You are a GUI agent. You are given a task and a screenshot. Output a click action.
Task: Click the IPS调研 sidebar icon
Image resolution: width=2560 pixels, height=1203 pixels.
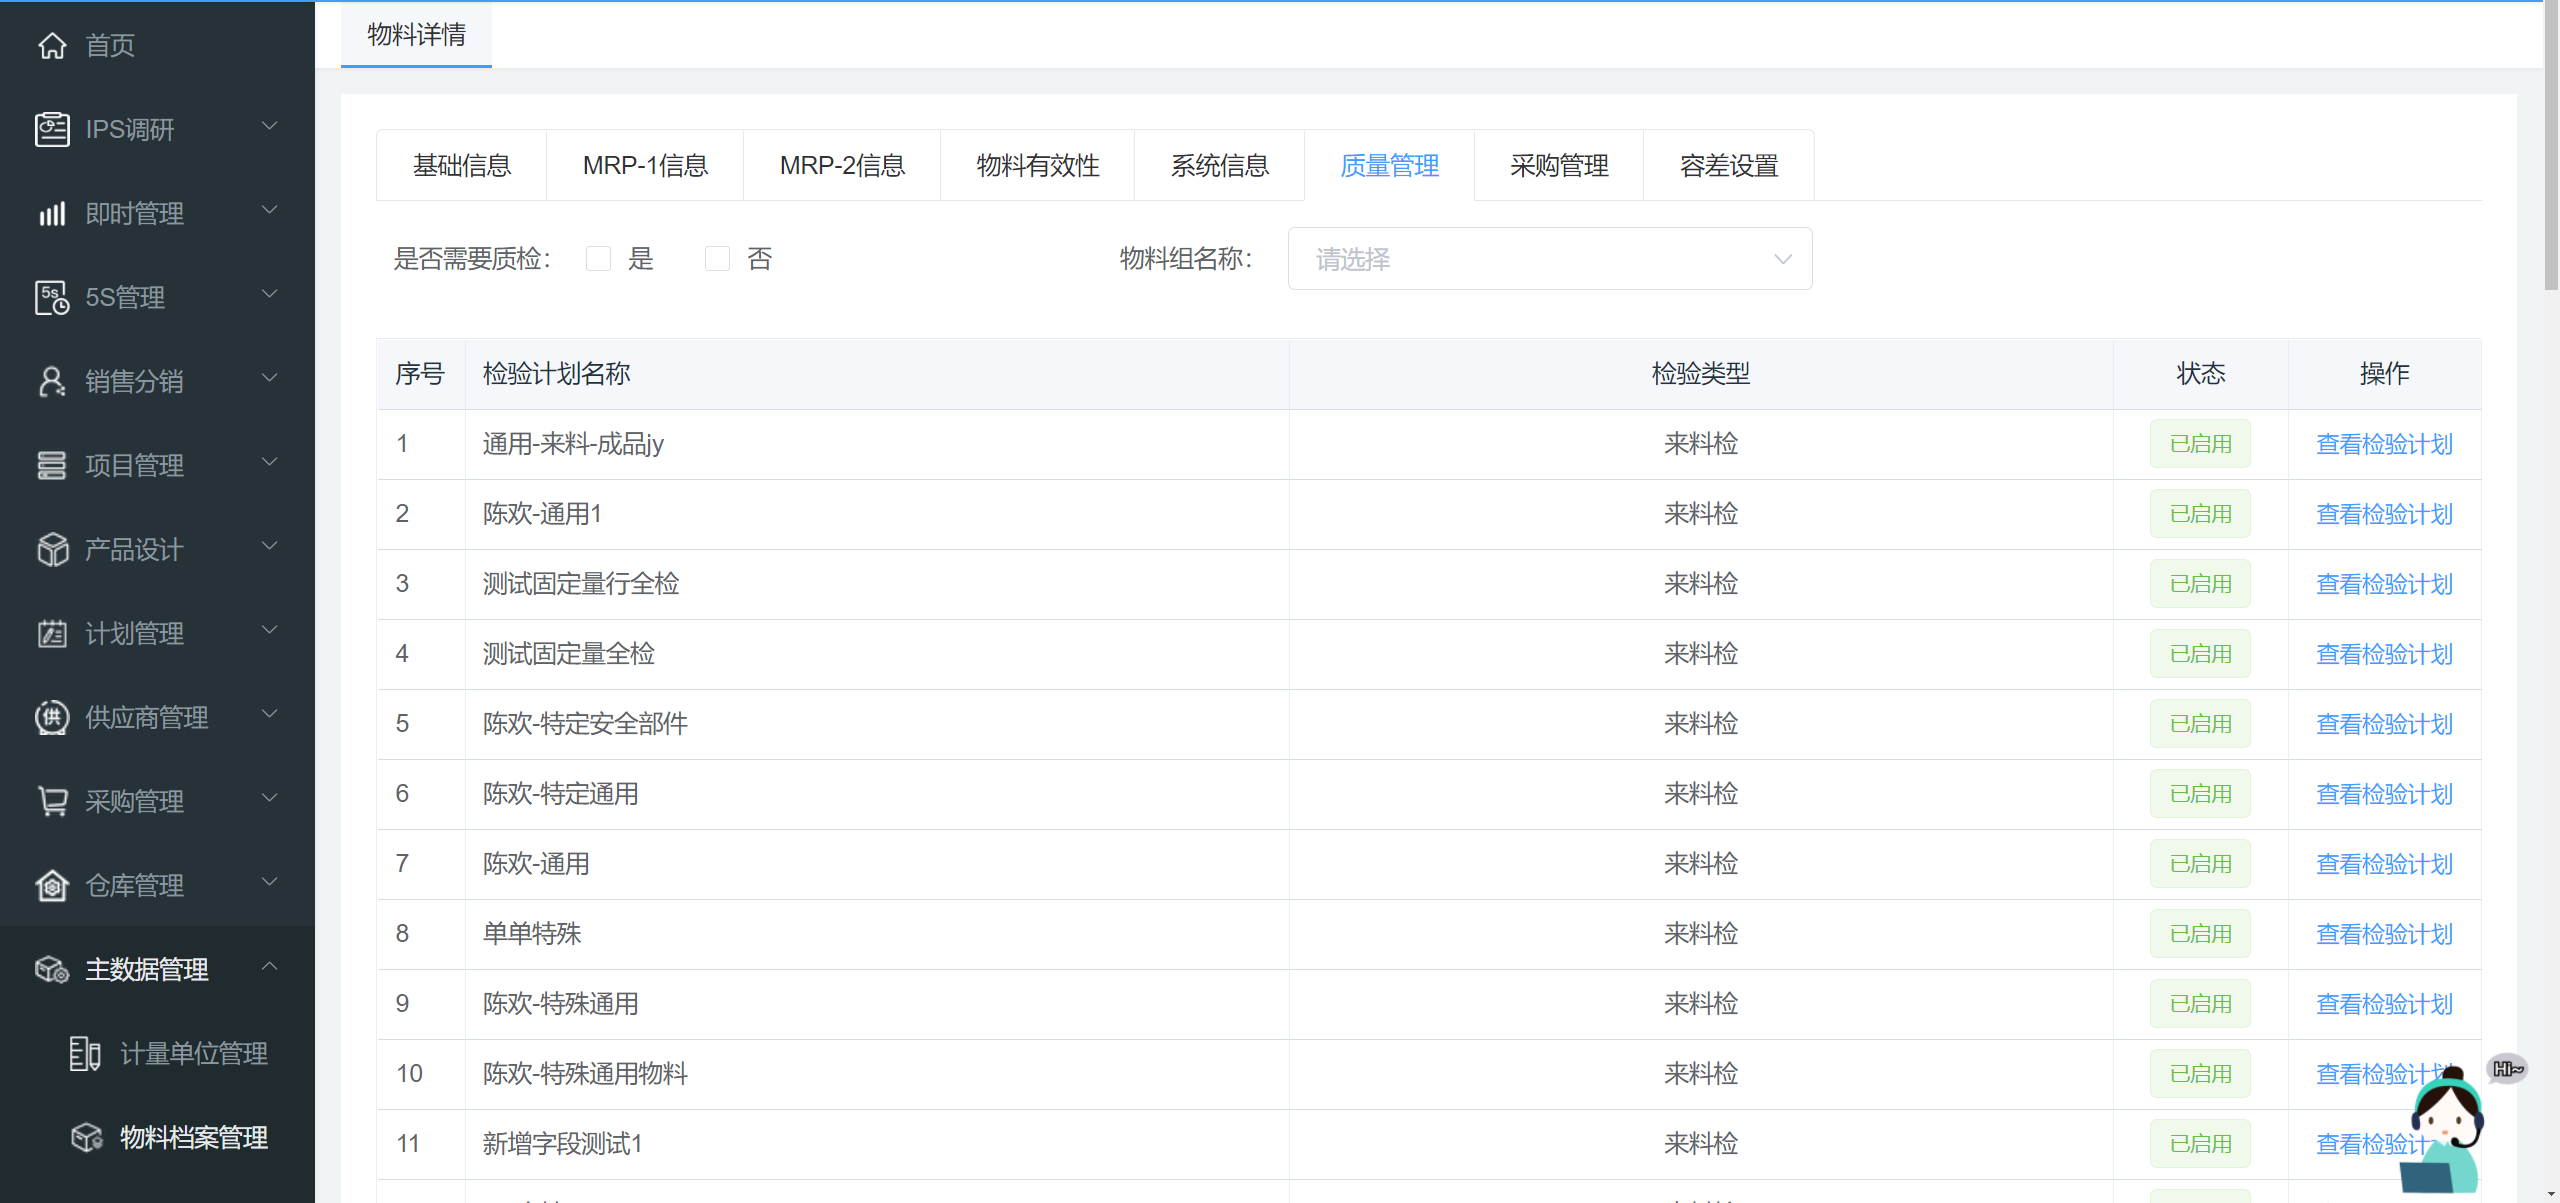coord(52,130)
